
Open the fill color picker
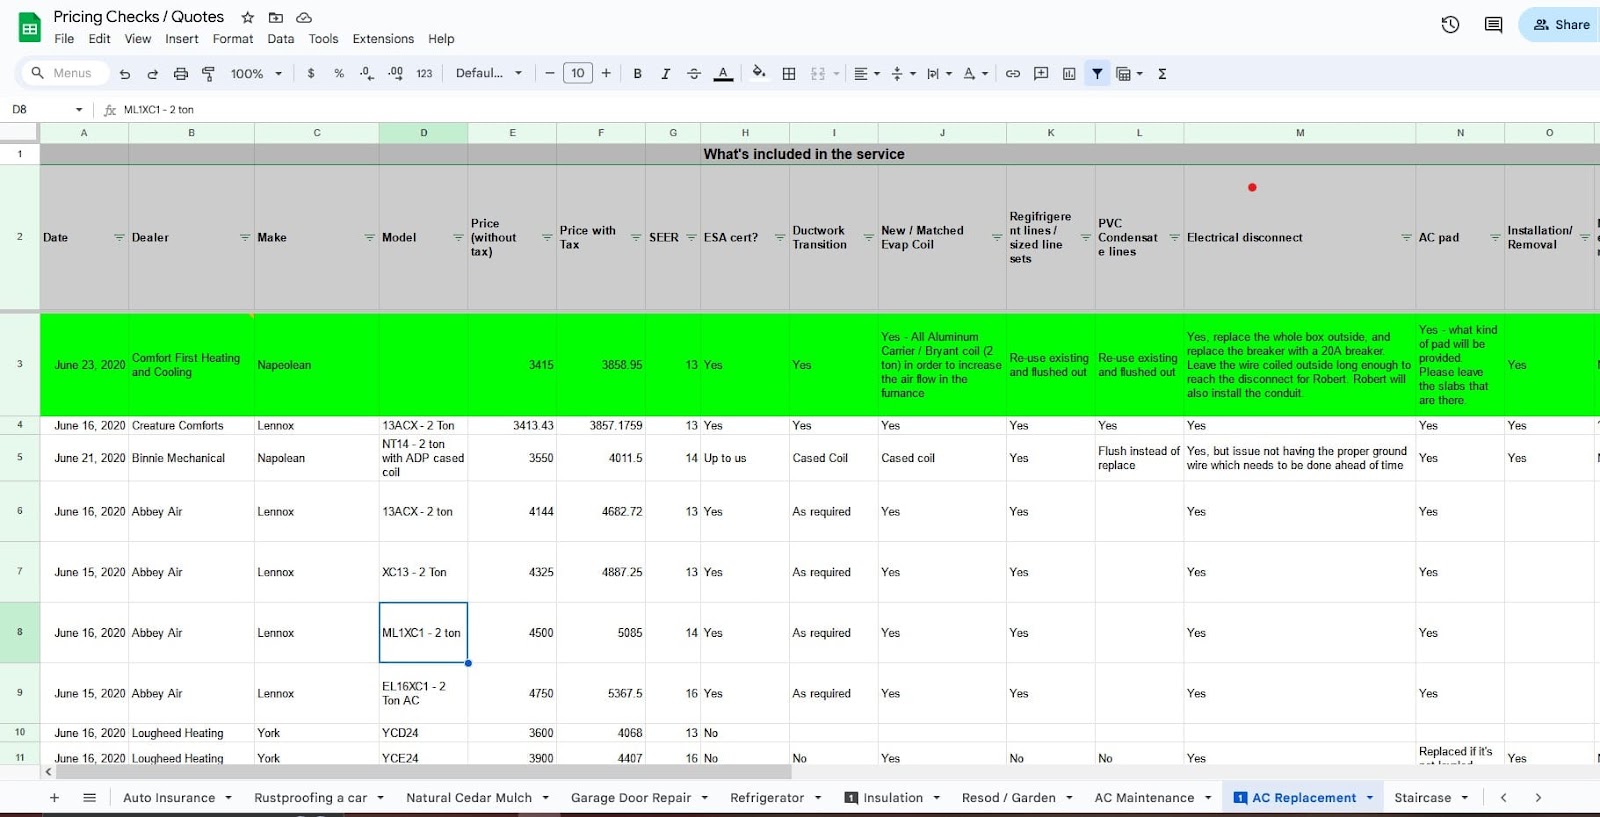(x=759, y=74)
